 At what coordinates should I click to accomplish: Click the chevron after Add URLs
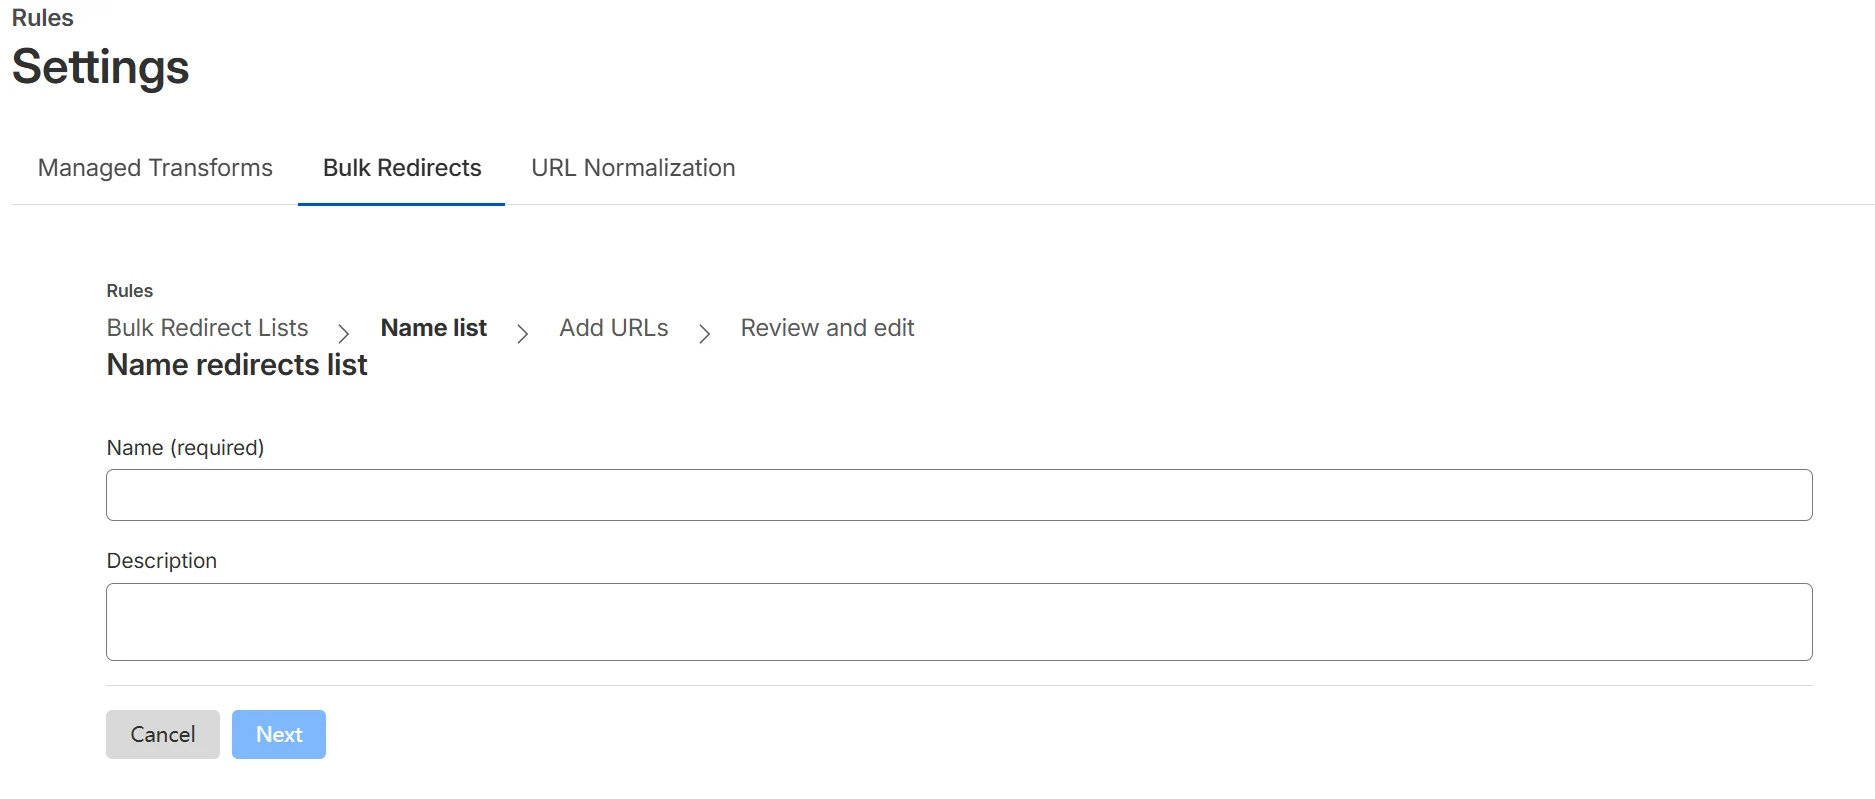704,332
